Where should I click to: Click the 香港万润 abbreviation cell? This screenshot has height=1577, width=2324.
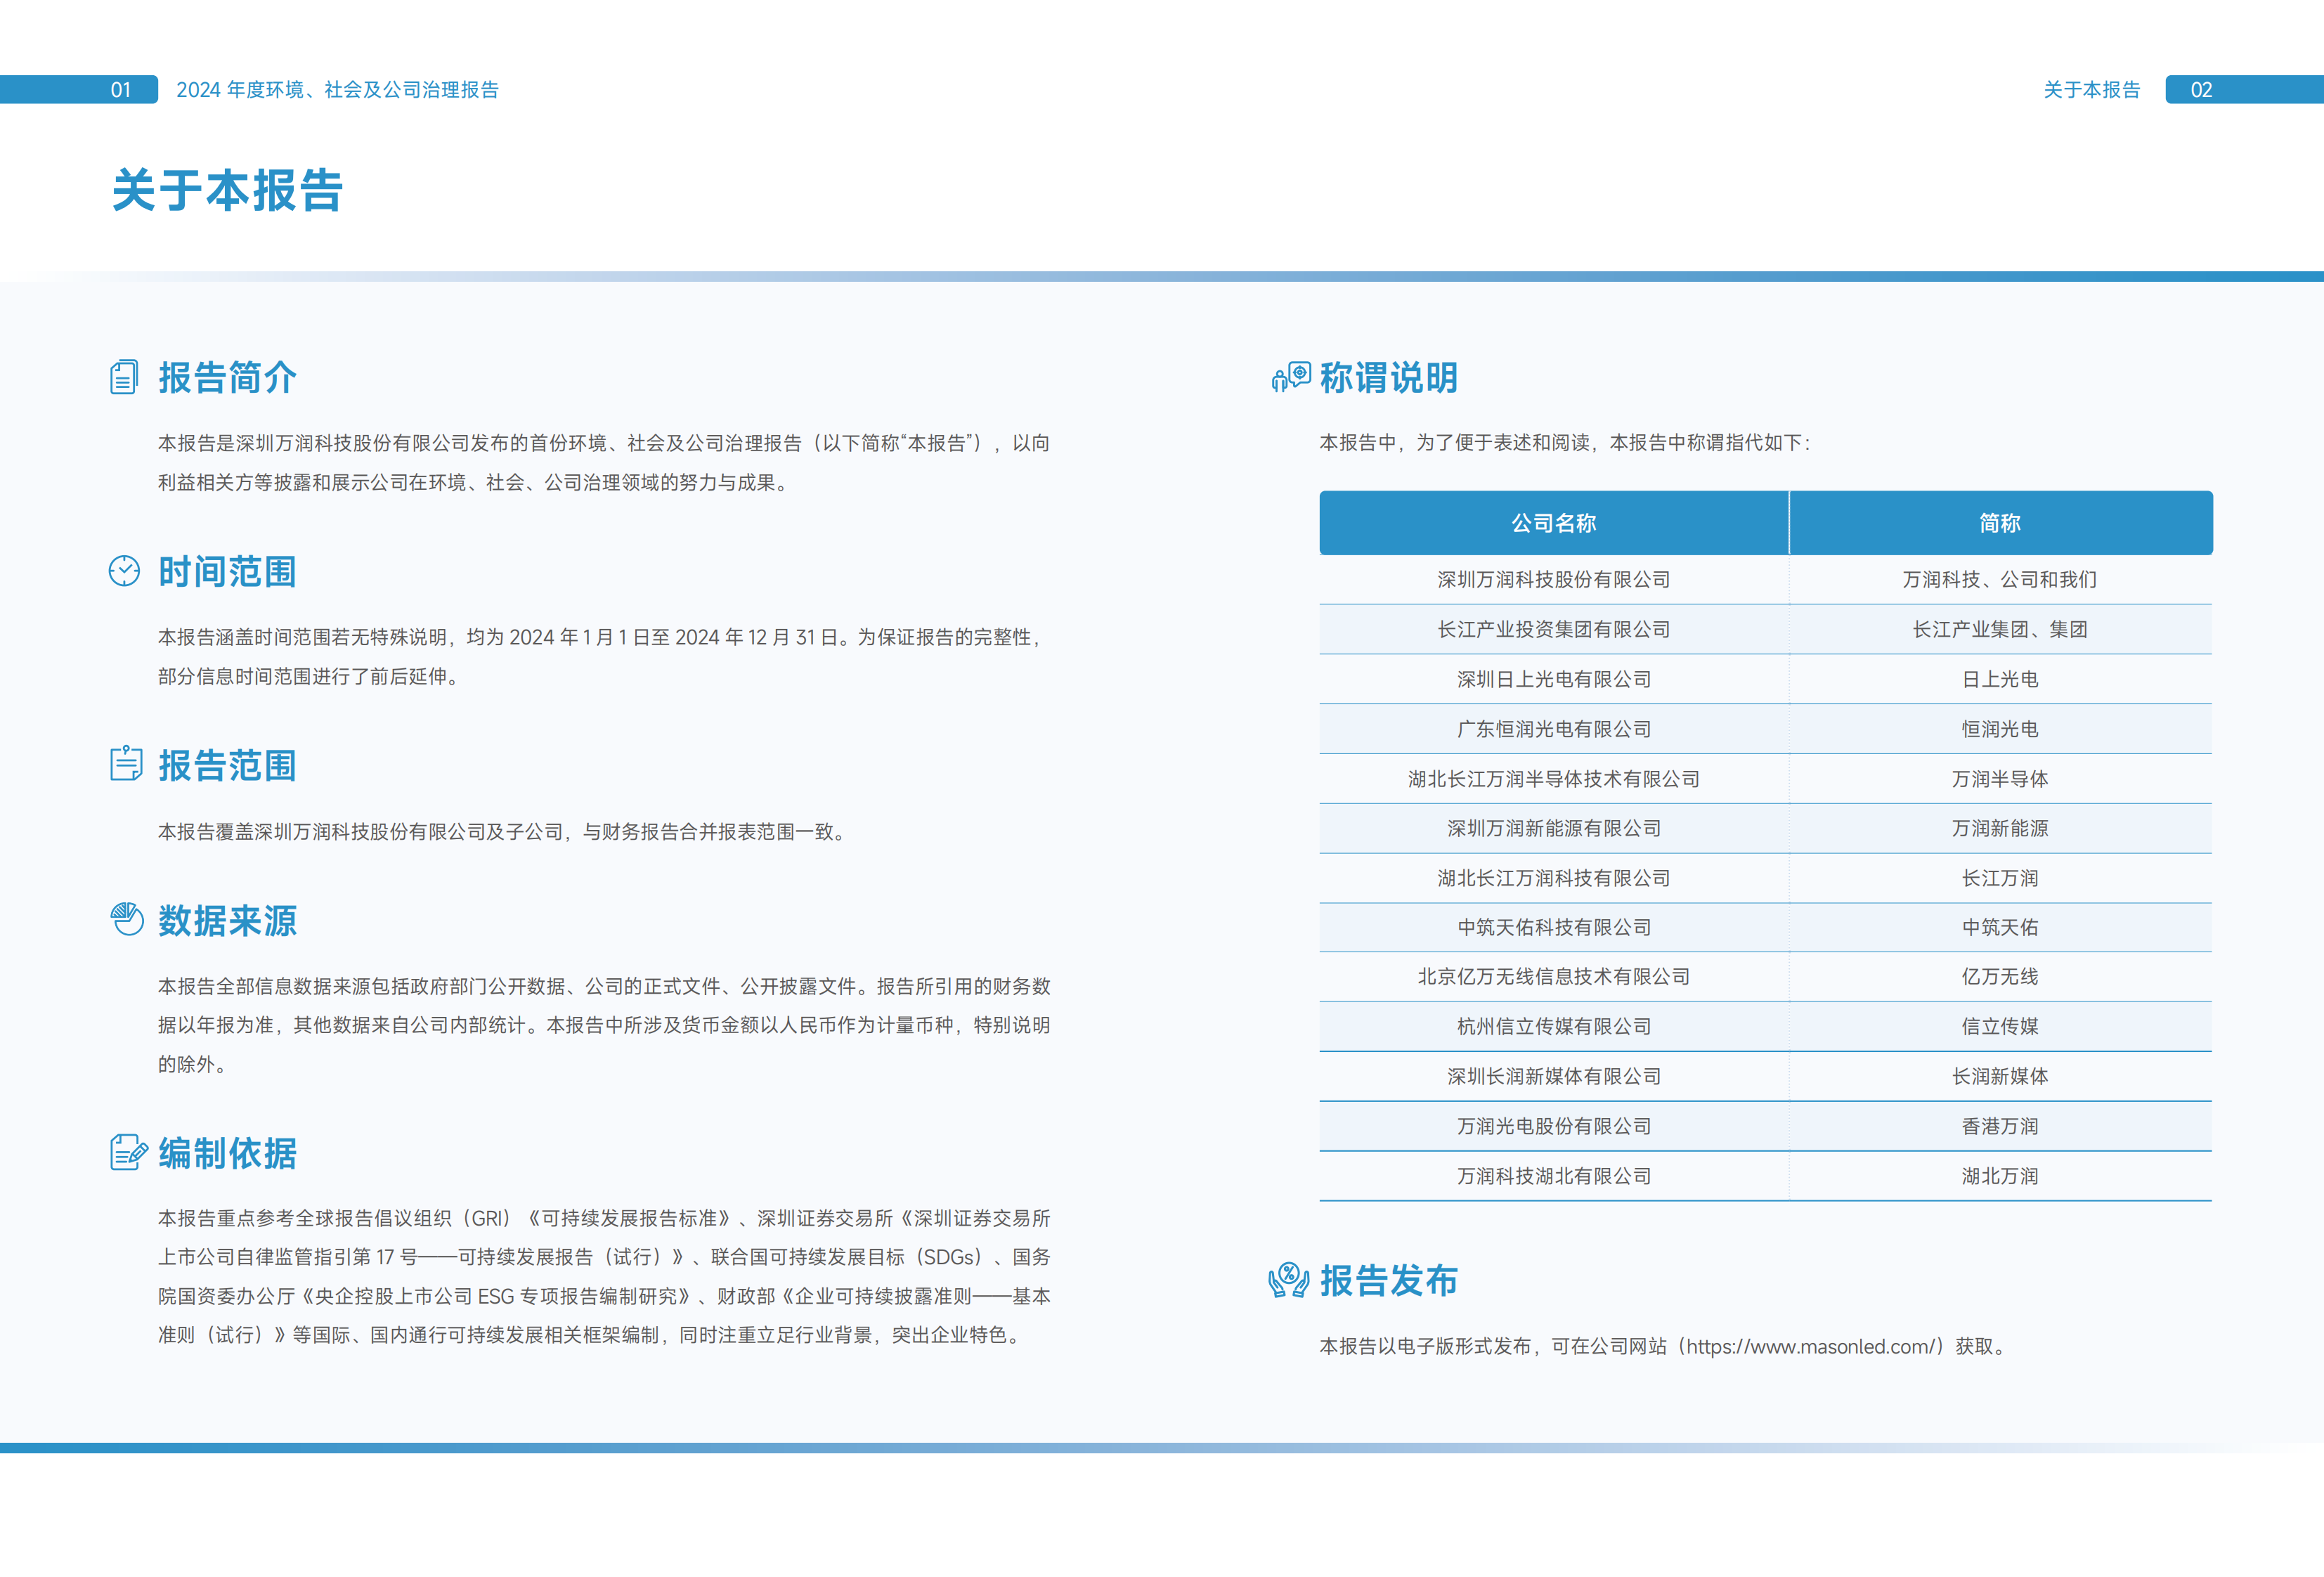click(x=2000, y=1126)
